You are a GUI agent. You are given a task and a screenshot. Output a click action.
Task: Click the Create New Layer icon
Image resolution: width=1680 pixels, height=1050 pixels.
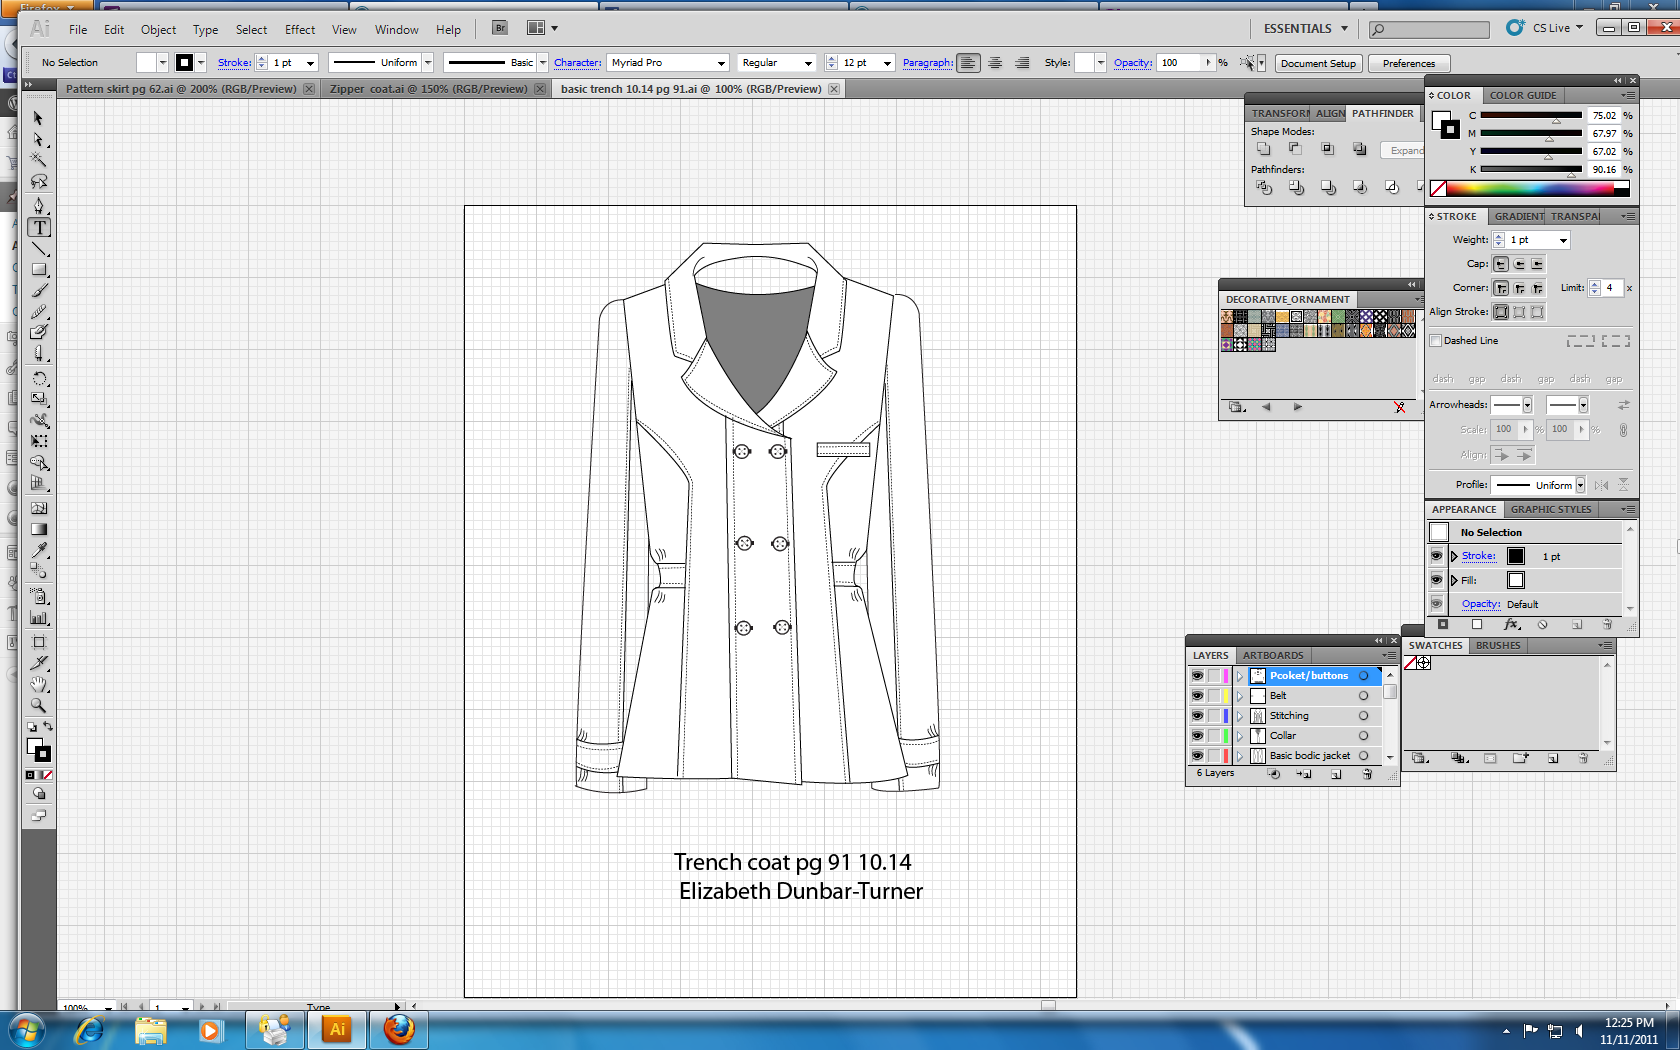click(1337, 774)
